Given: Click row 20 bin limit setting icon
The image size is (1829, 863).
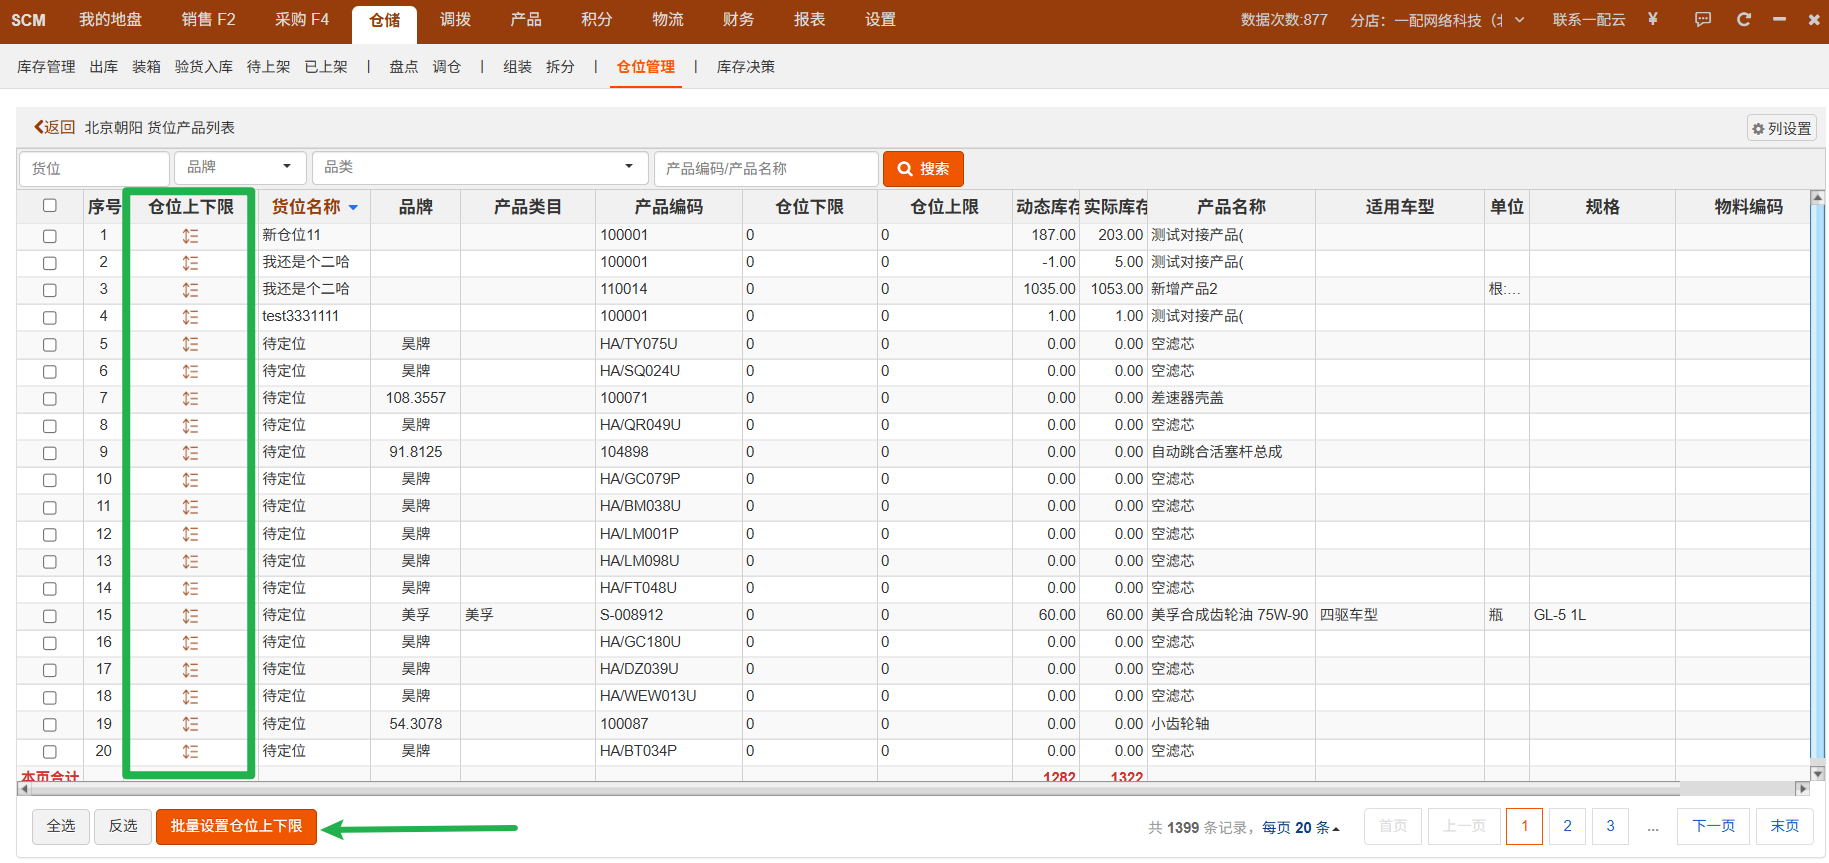Looking at the screenshot, I should pyautogui.click(x=190, y=752).
